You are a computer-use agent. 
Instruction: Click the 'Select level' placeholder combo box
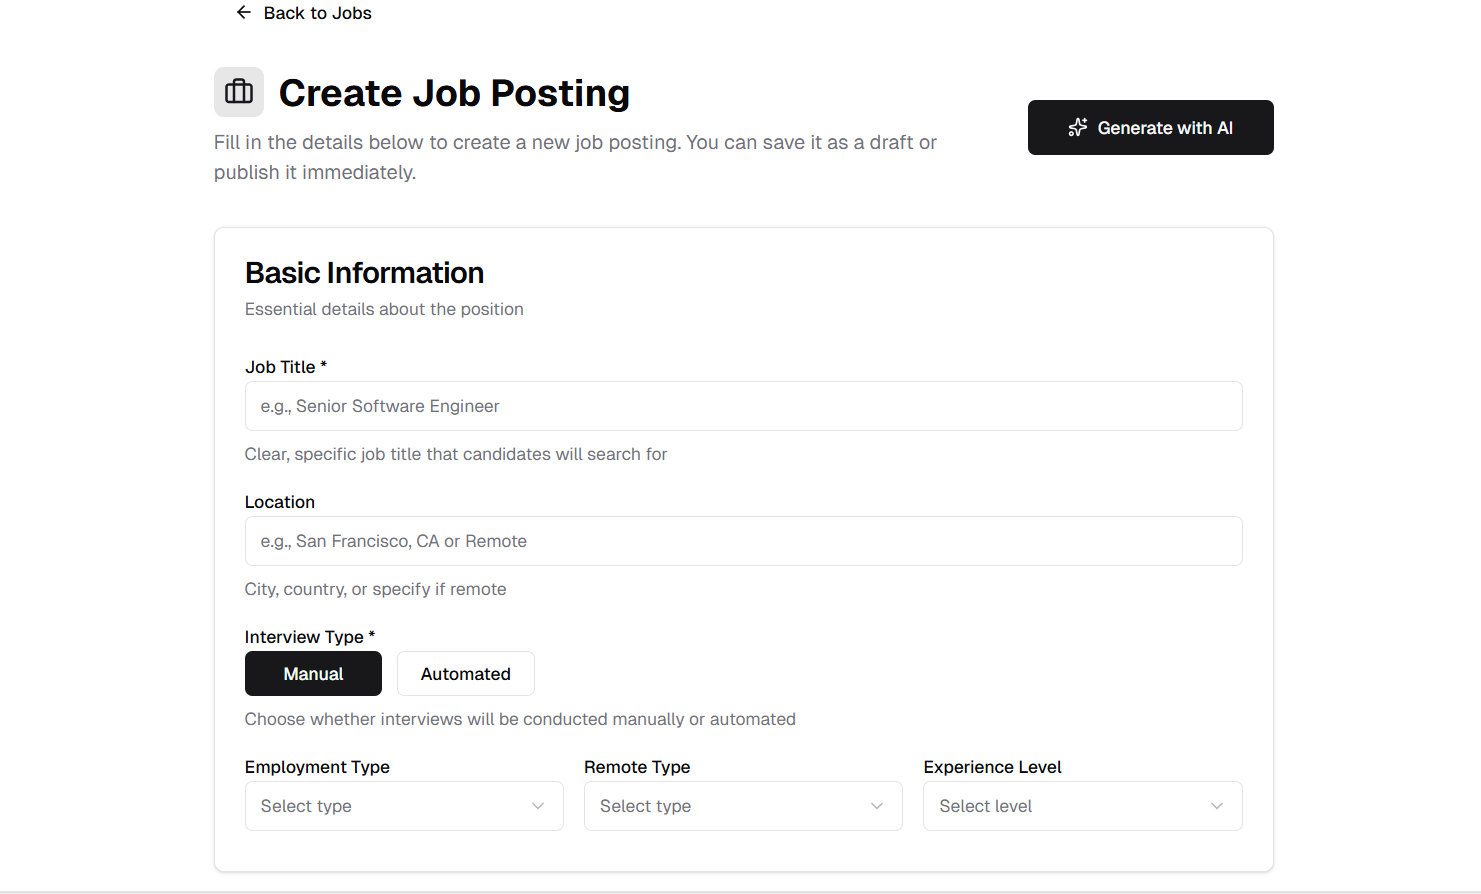[1082, 805]
